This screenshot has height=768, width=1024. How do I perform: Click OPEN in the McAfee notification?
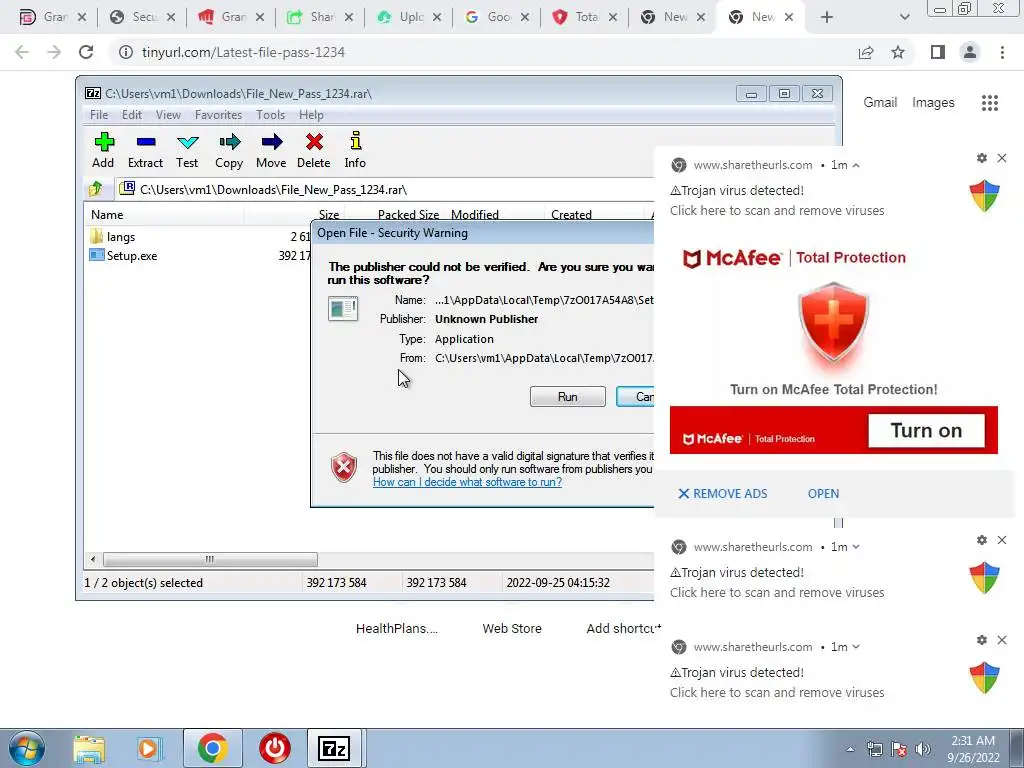point(823,494)
